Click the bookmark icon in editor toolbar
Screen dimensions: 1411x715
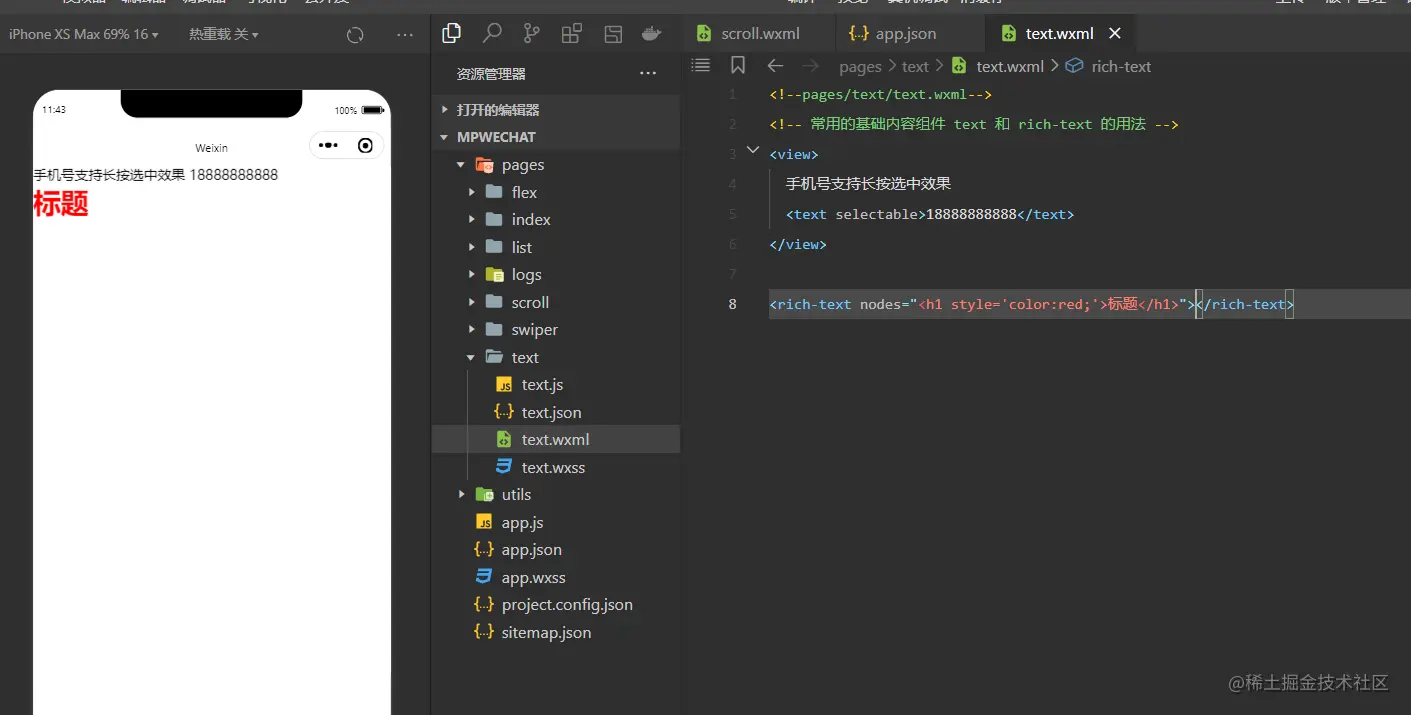(738, 65)
